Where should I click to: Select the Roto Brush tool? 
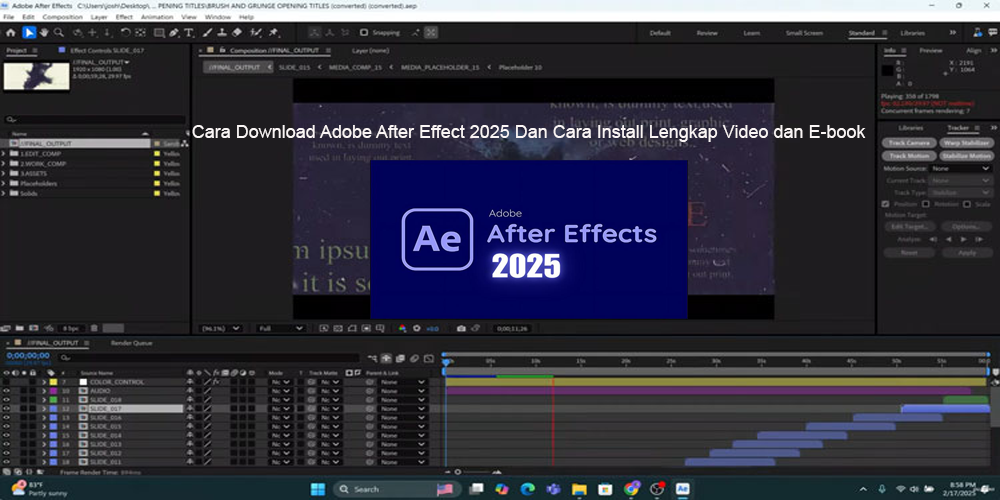click(256, 33)
